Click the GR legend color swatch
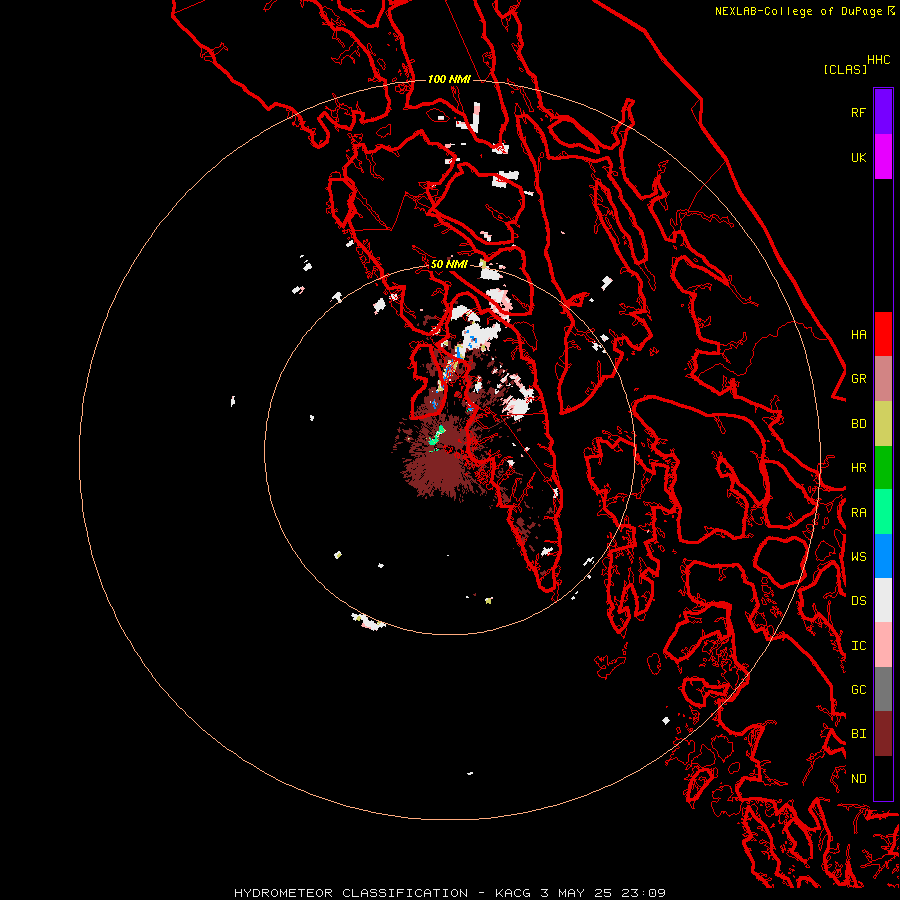Viewport: 900px width, 900px height. click(883, 379)
